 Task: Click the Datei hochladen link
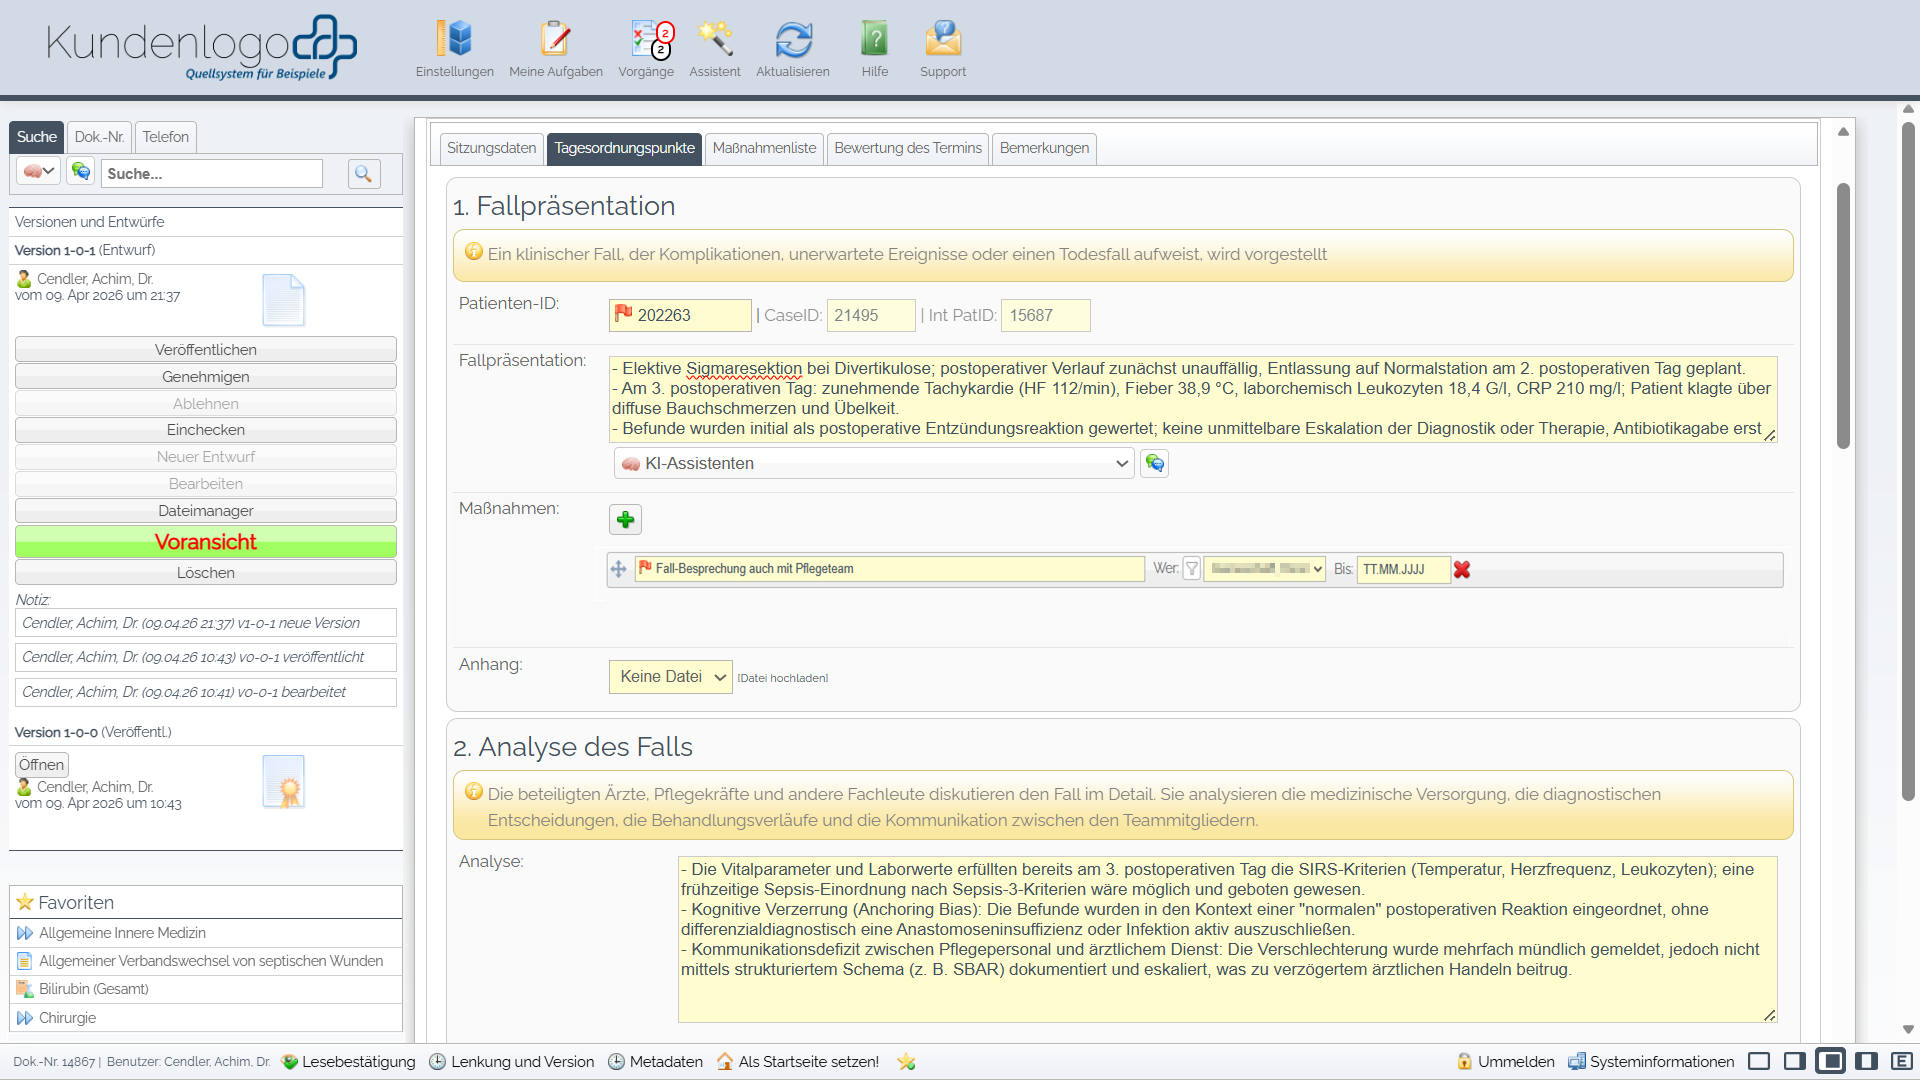click(x=783, y=679)
